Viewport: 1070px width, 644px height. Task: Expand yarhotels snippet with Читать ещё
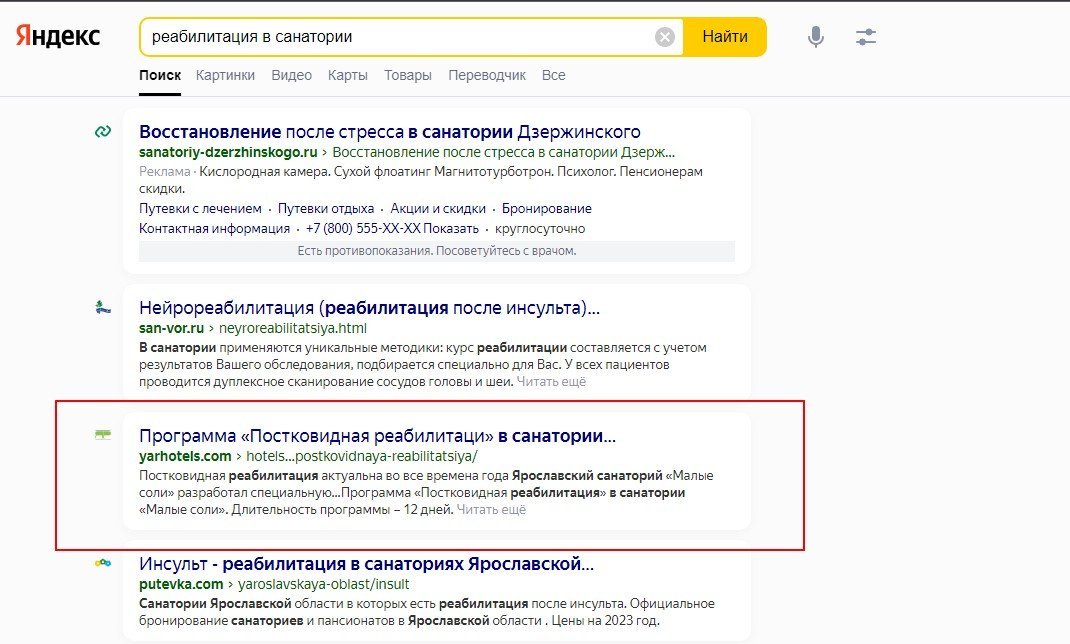coord(491,510)
